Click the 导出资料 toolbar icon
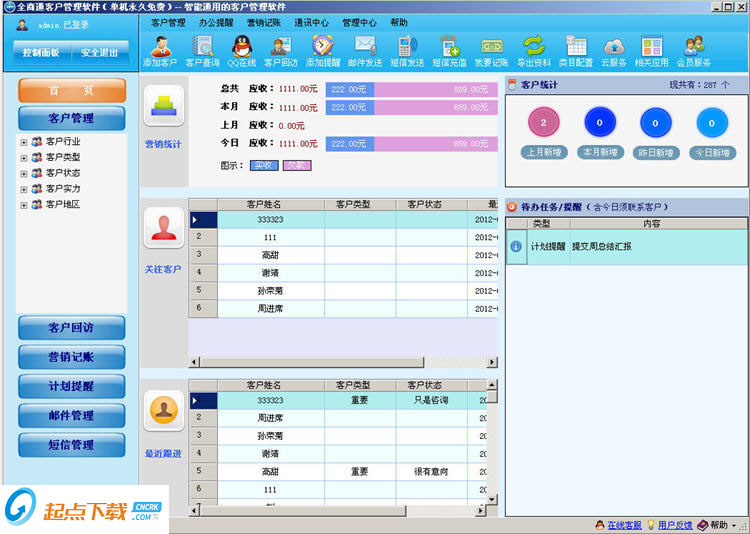This screenshot has width=750, height=534. click(x=533, y=47)
